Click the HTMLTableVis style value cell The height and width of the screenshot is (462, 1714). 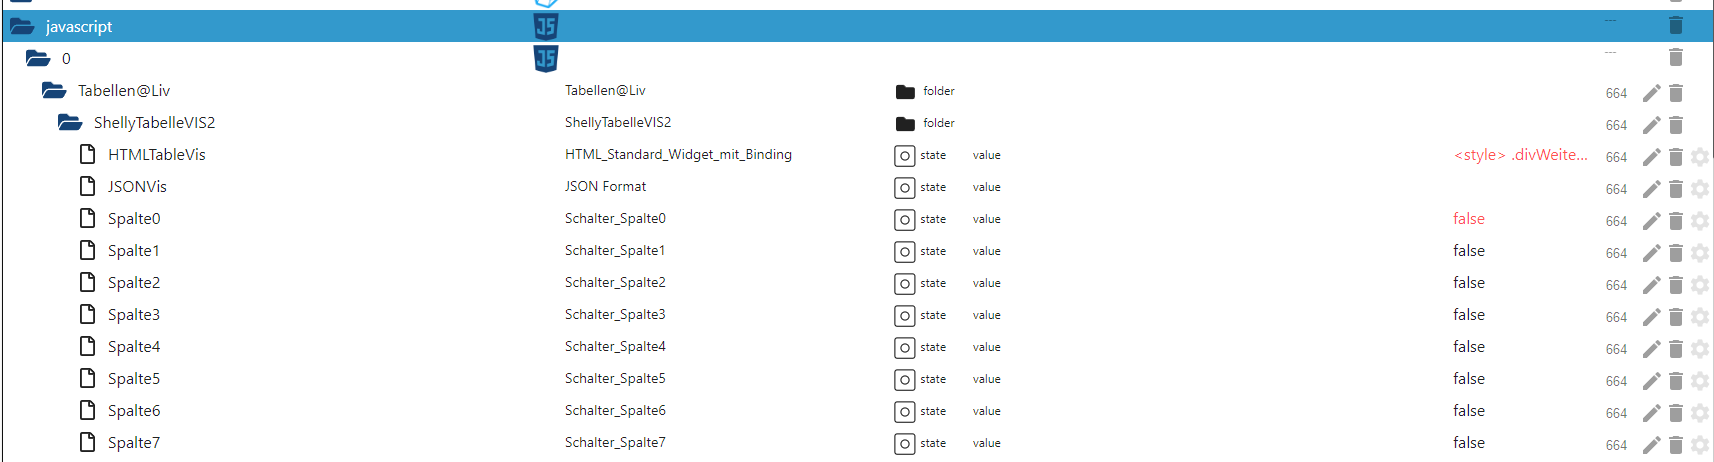(x=1520, y=155)
